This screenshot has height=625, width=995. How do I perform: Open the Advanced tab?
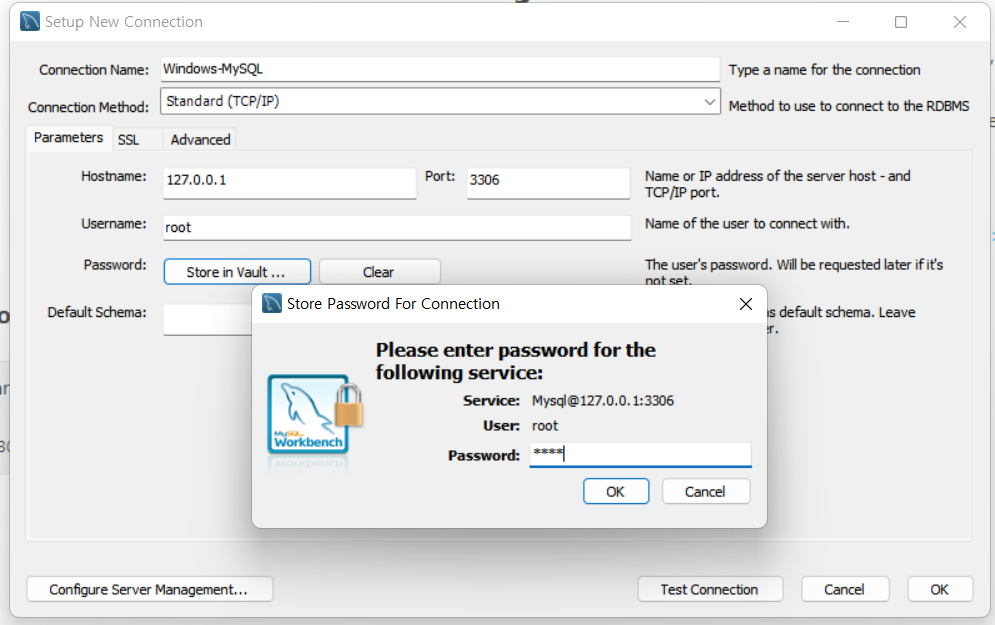(x=201, y=140)
